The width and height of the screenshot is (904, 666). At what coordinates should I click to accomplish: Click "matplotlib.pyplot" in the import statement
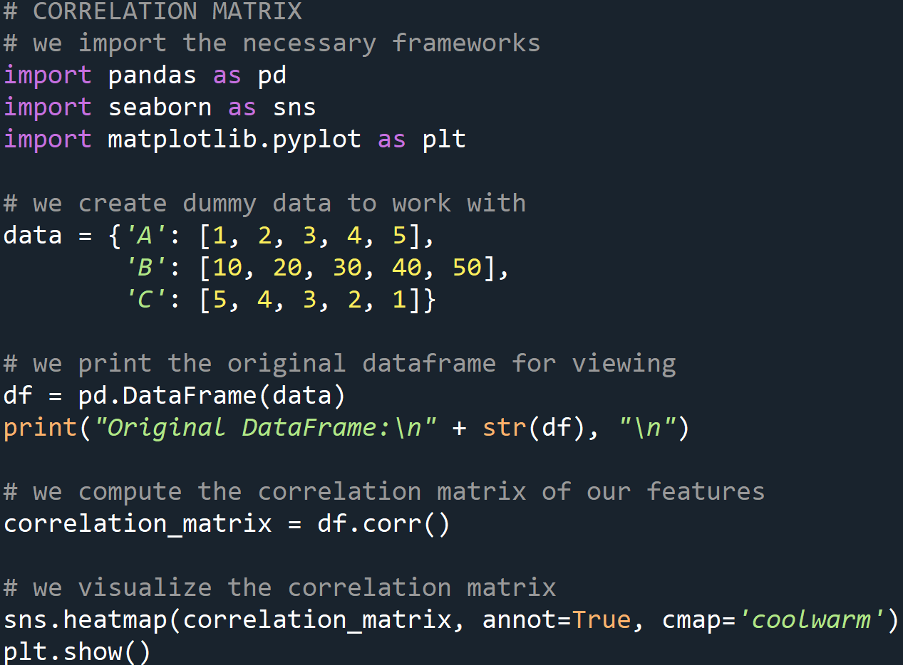(235, 140)
